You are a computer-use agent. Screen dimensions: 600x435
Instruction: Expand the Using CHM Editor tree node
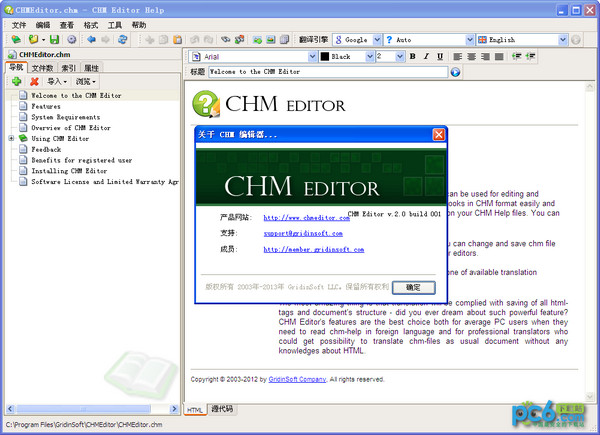pyautogui.click(x=11, y=139)
